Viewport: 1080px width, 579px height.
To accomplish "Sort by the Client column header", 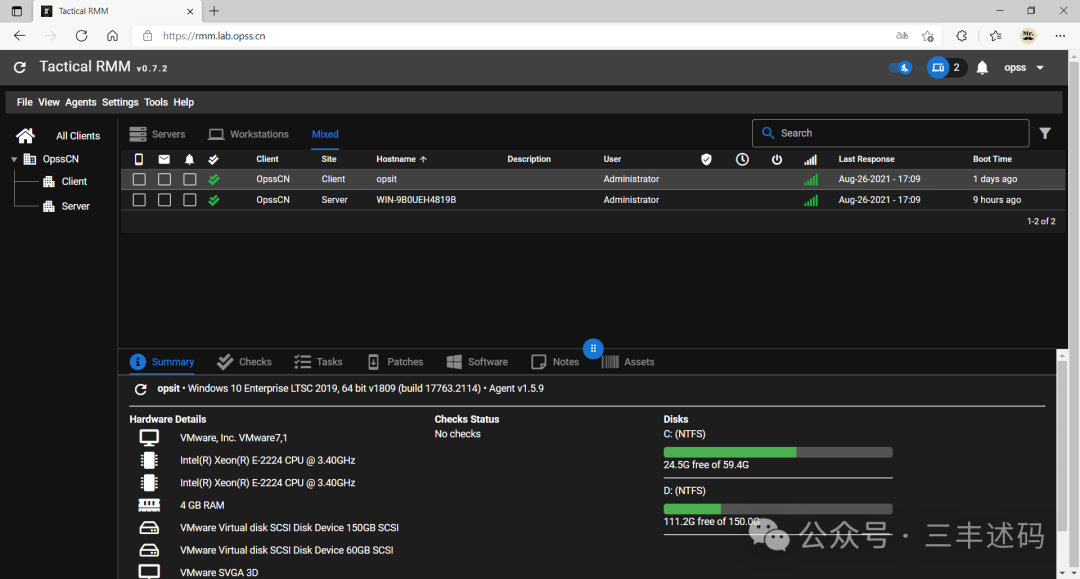I will pos(267,159).
